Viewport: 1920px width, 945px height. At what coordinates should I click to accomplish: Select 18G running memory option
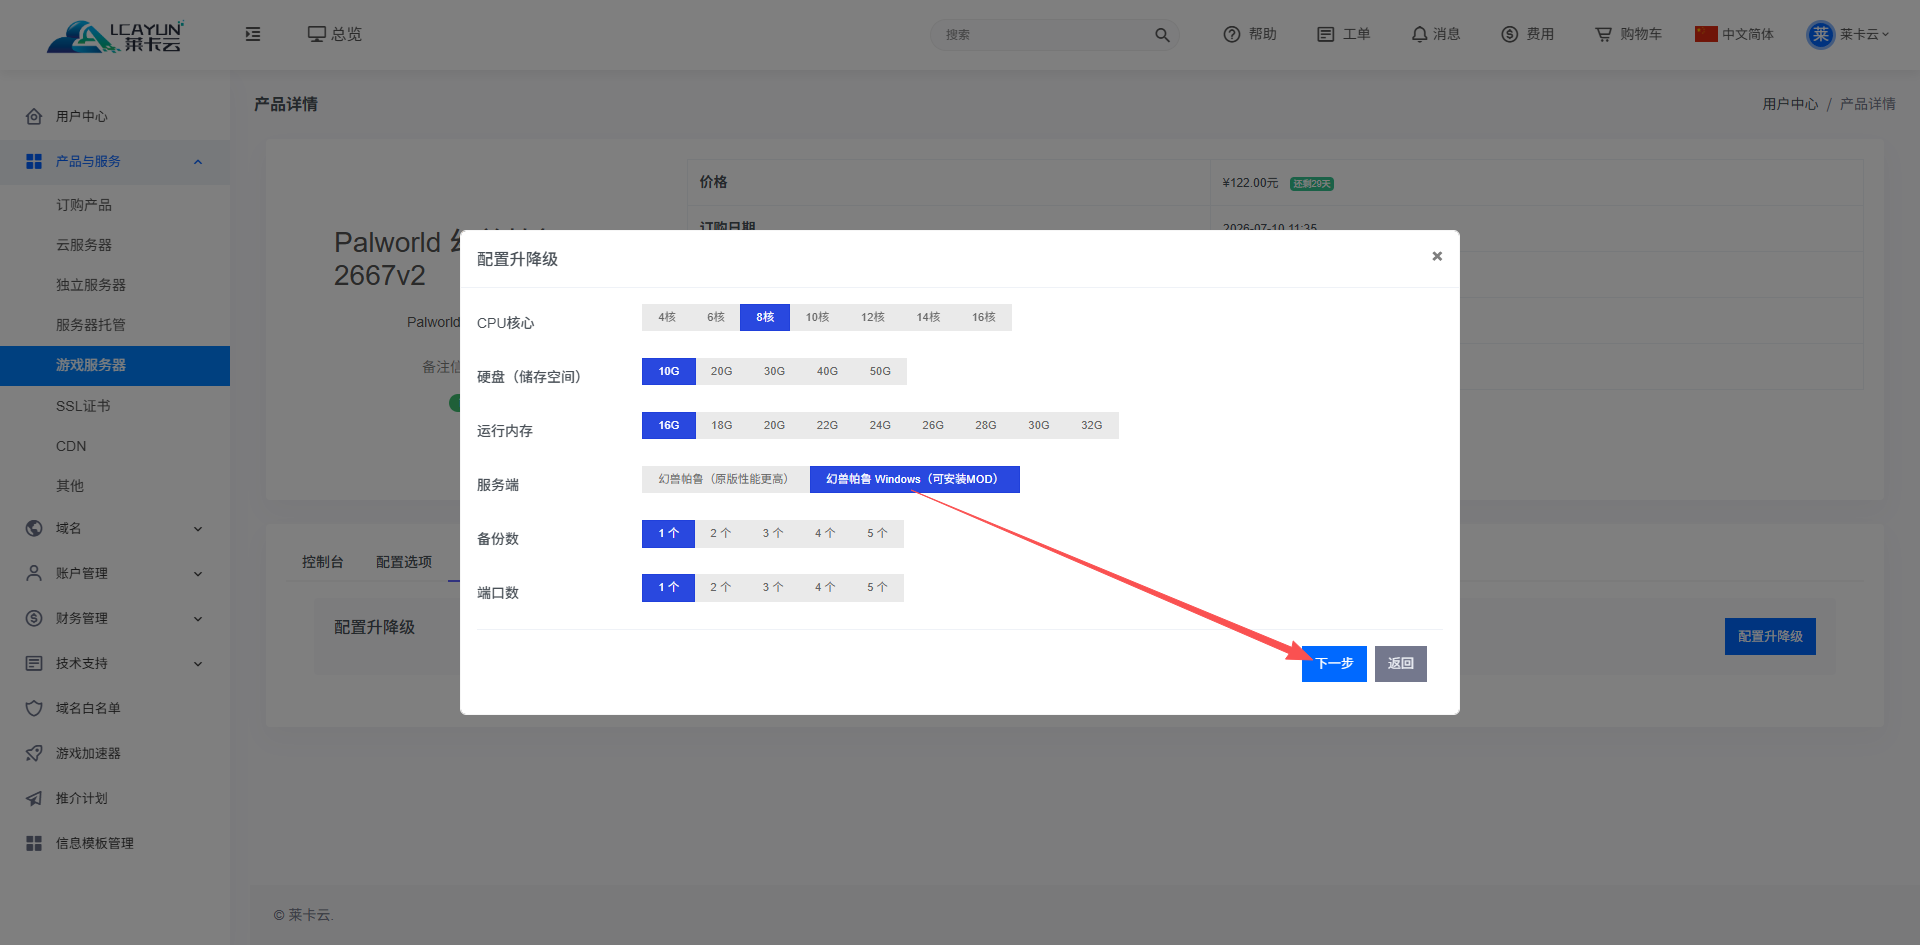[x=721, y=425]
